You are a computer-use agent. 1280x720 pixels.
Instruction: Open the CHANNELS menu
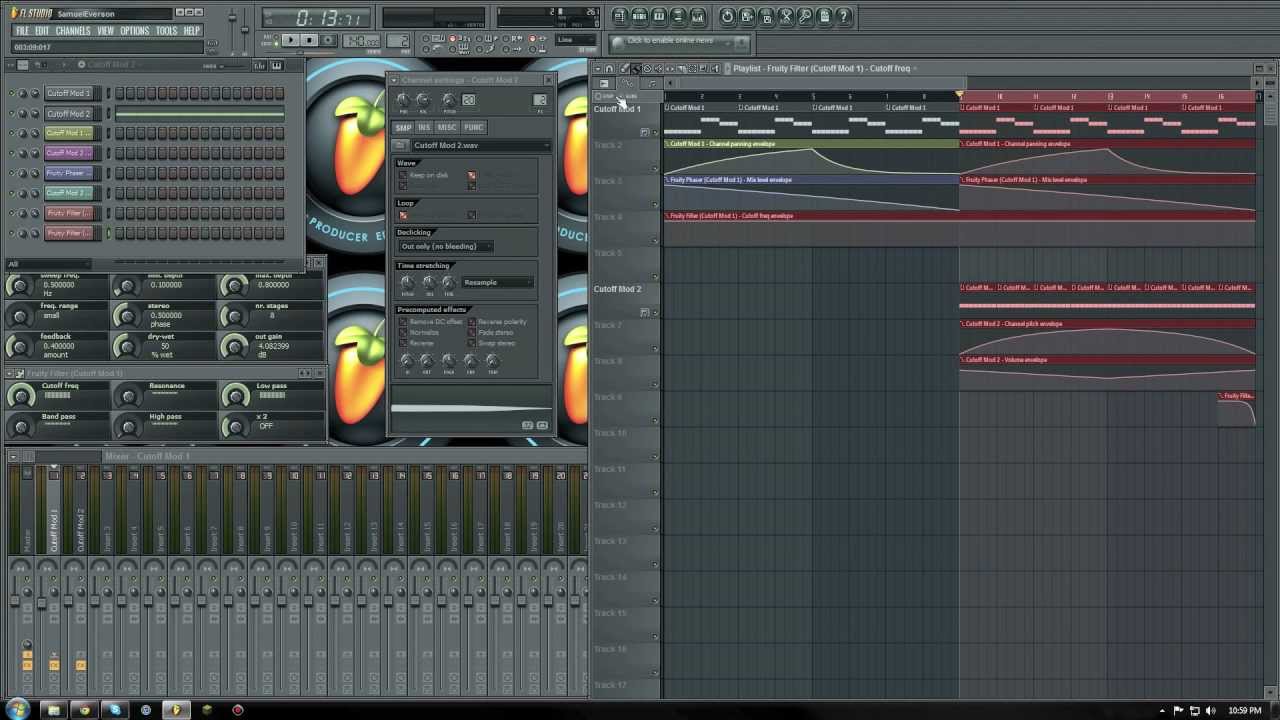73,31
